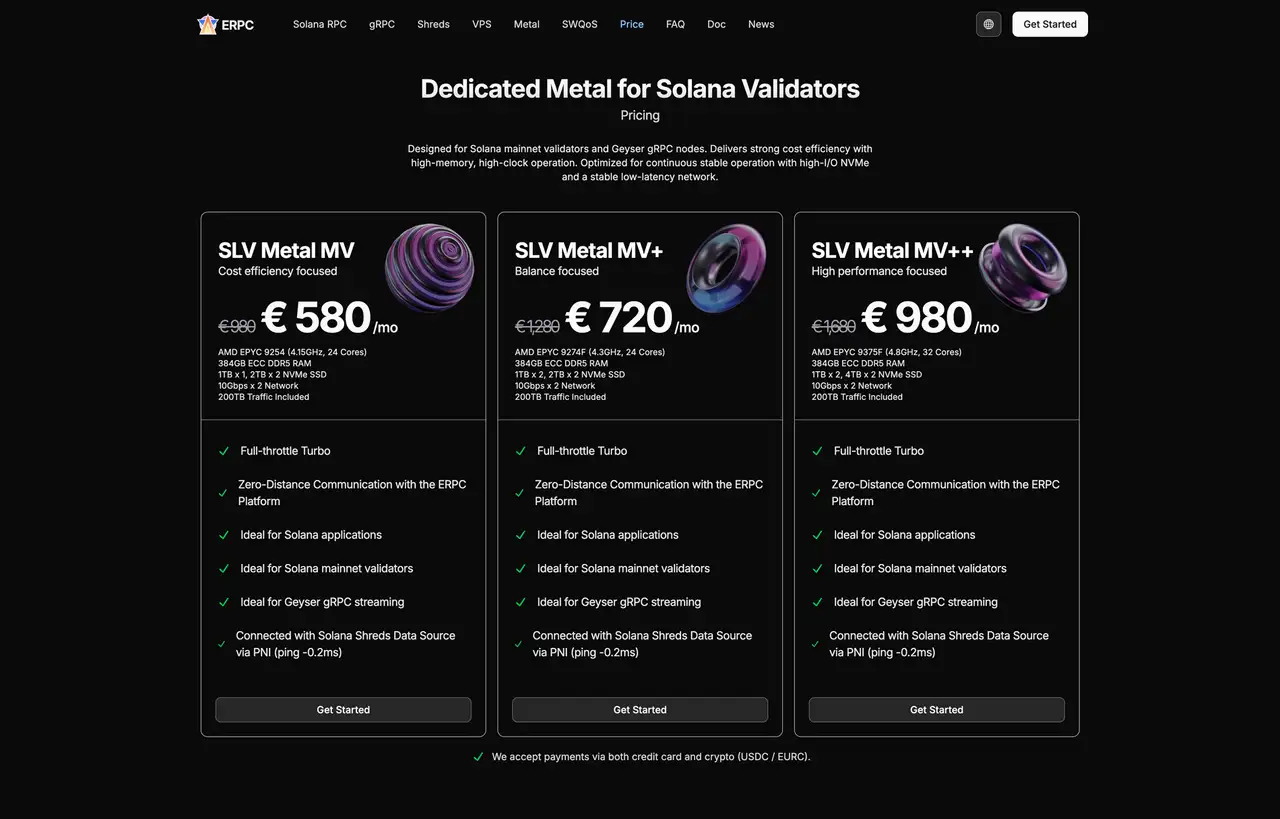Click checkmark beside payment acceptance note
Screen dimensions: 1280x819
coord(478,757)
